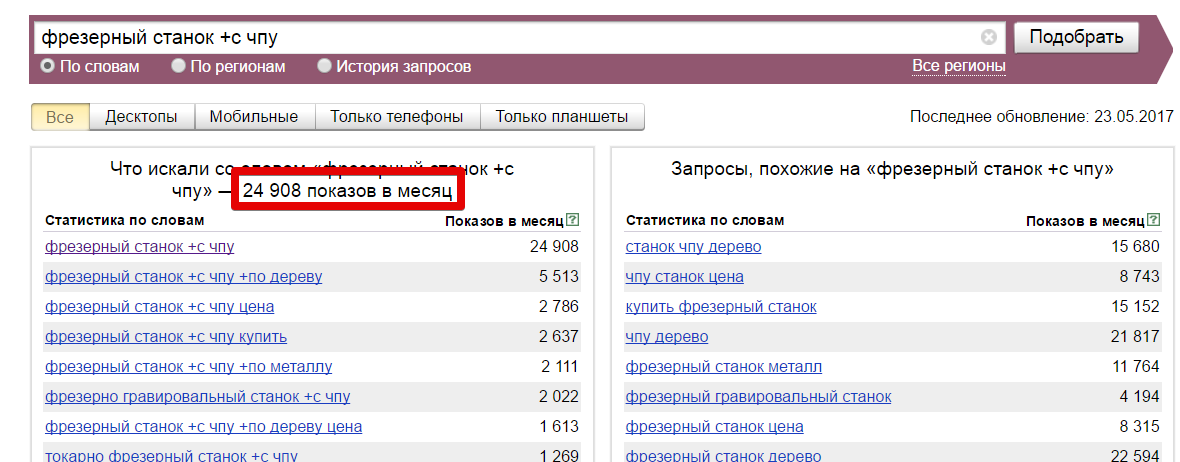
Task: Switch to the 'Мобильные' tab
Action: pos(253,117)
